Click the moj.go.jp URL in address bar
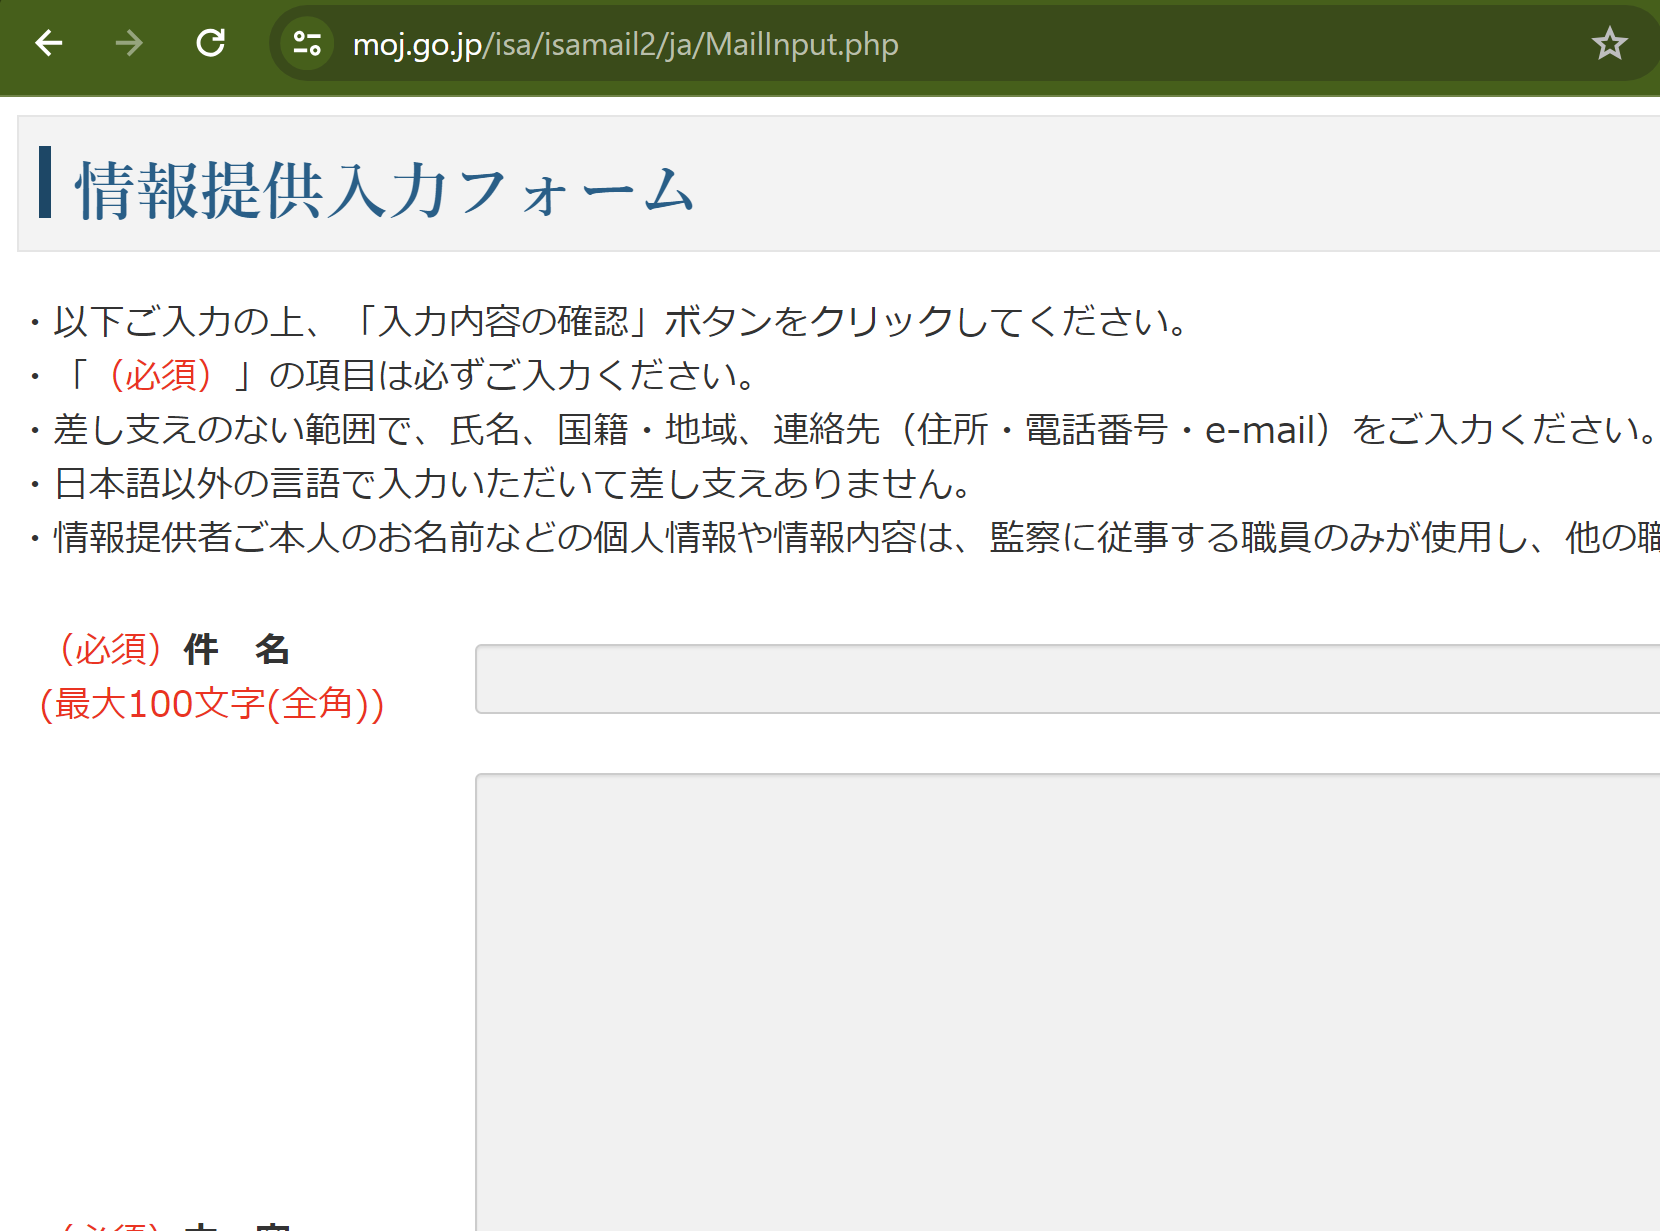The image size is (1660, 1231). tap(625, 45)
